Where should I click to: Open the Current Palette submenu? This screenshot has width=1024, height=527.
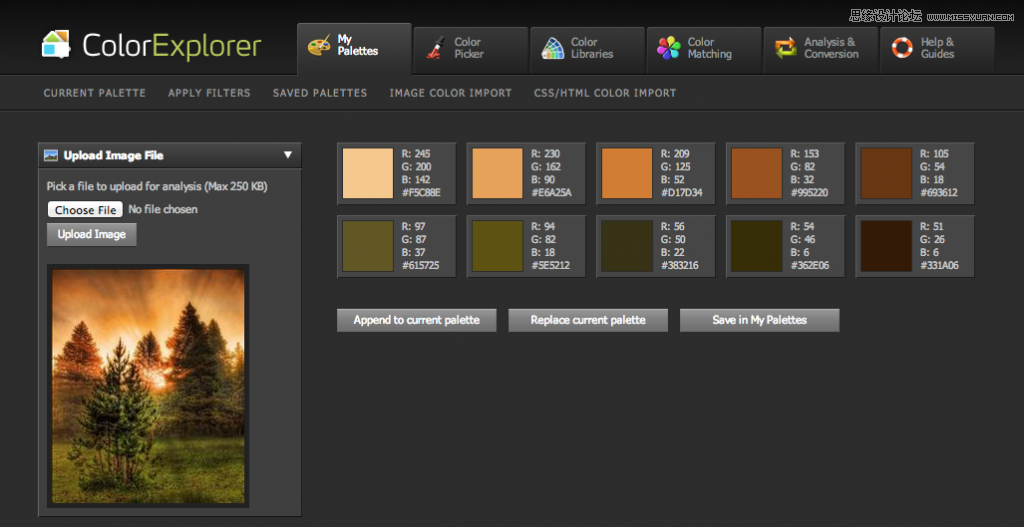[x=95, y=93]
